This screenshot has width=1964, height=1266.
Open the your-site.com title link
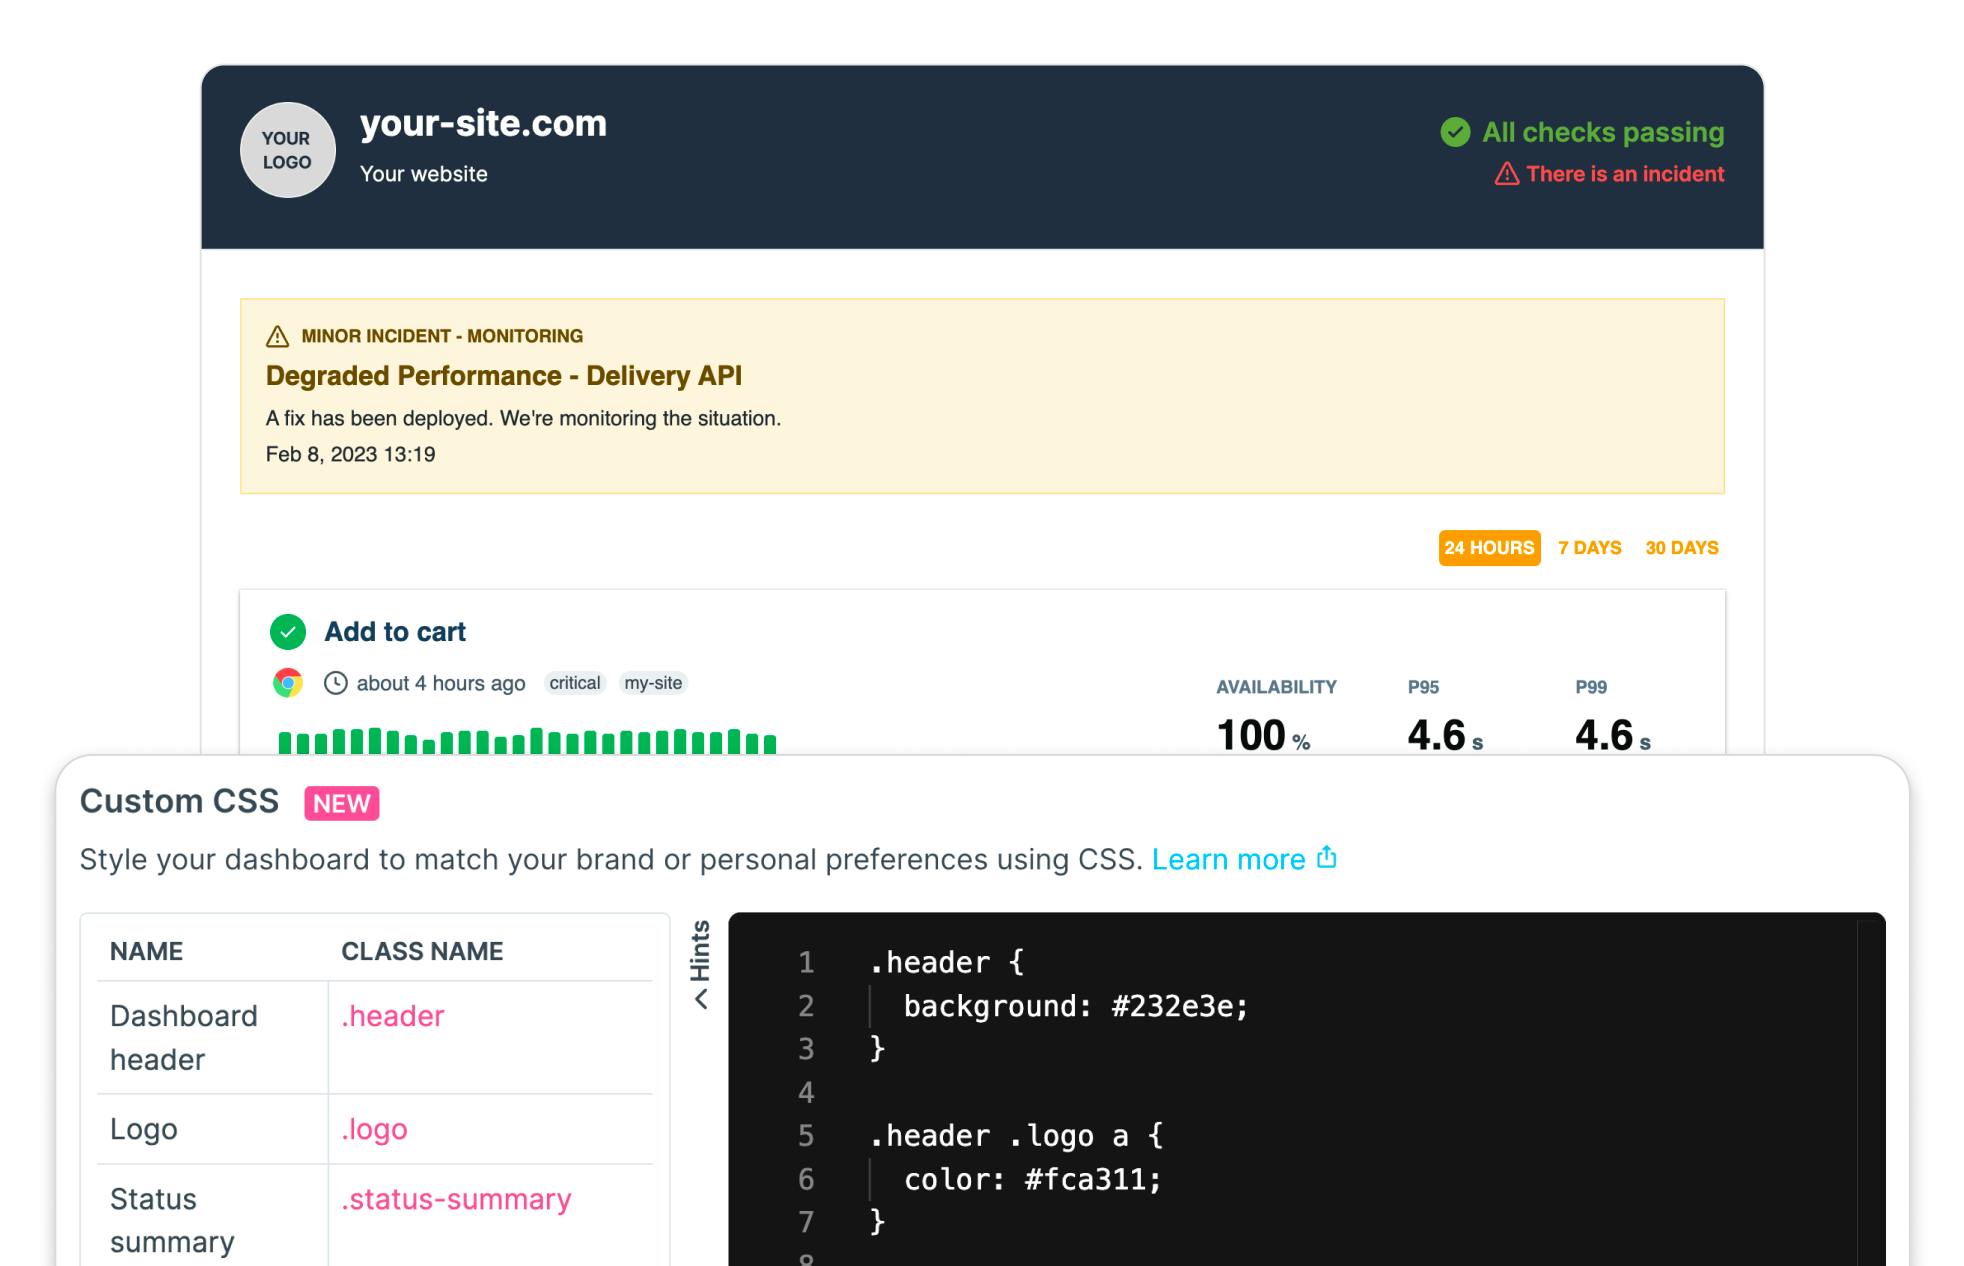pos(483,123)
